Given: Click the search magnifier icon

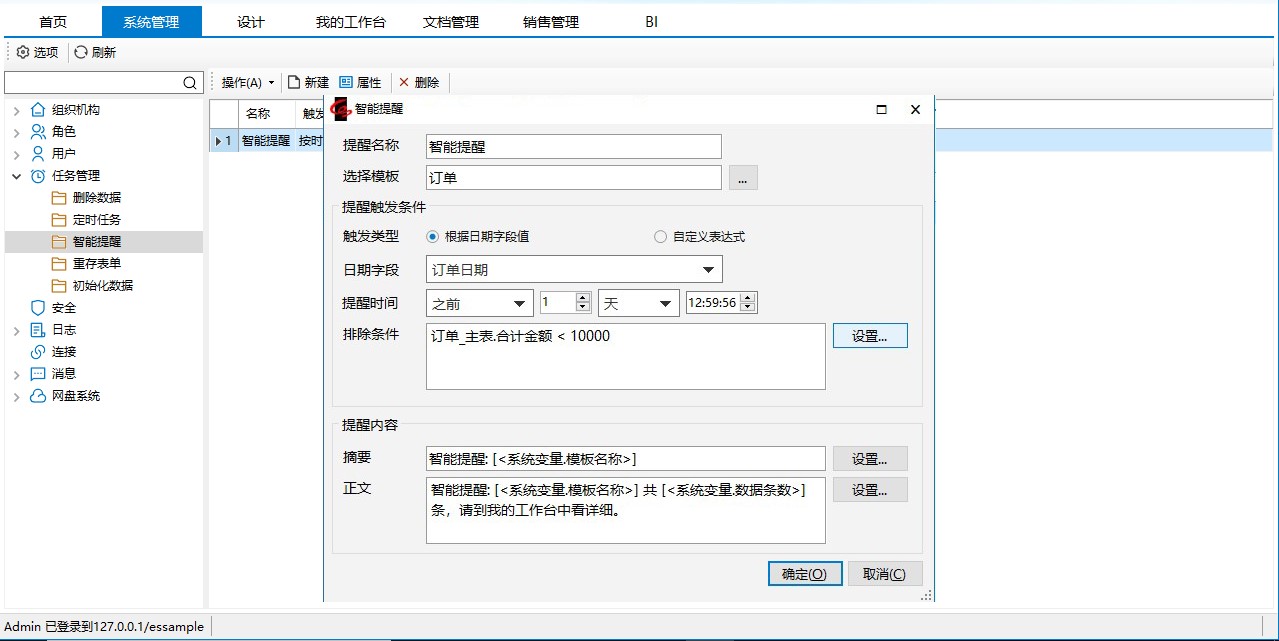Looking at the screenshot, I should [190, 83].
